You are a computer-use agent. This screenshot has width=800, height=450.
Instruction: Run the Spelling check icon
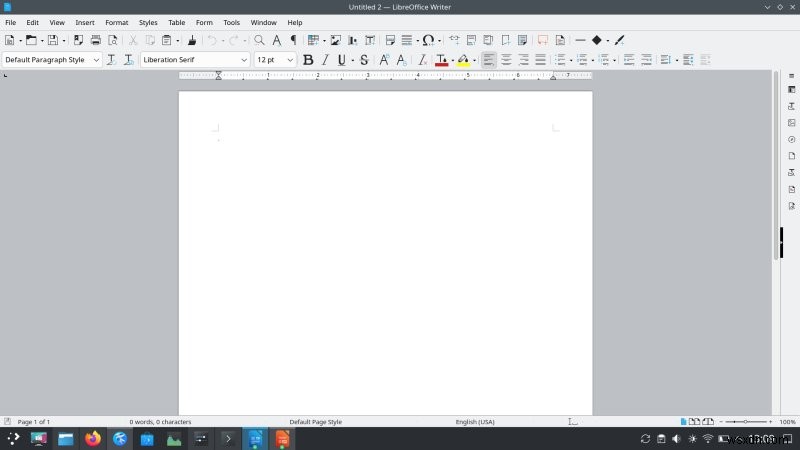tap(277, 40)
